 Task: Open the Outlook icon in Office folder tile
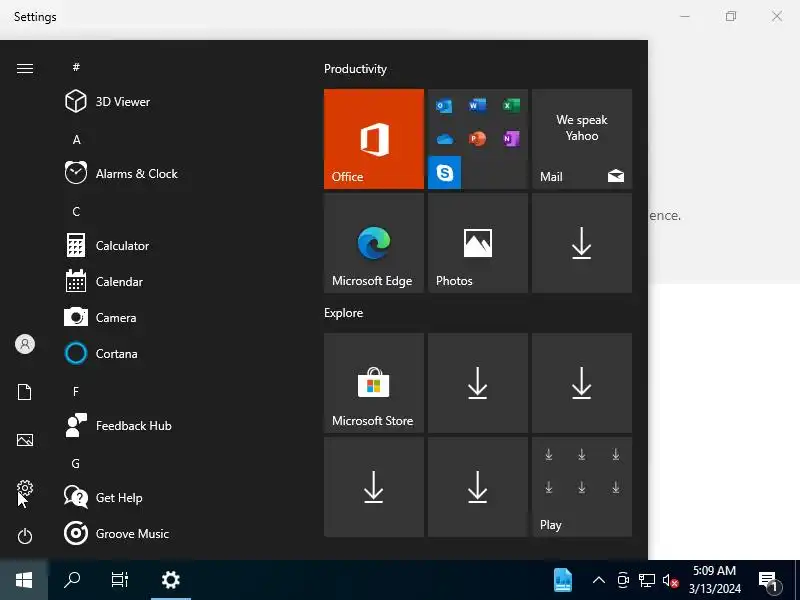pyautogui.click(x=444, y=106)
